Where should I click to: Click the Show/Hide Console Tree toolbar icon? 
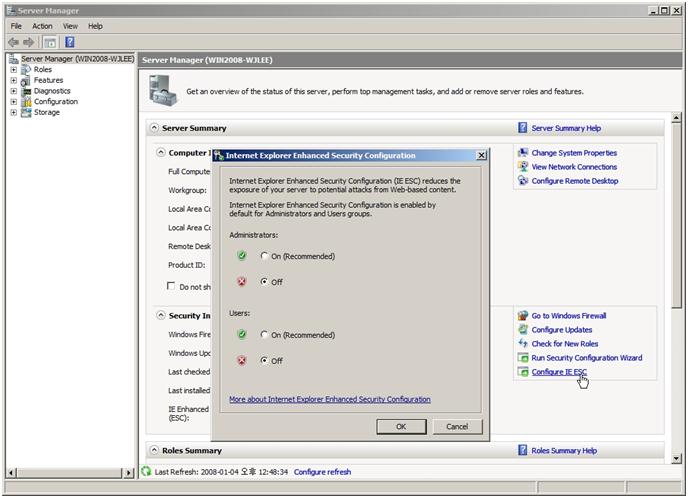point(50,42)
